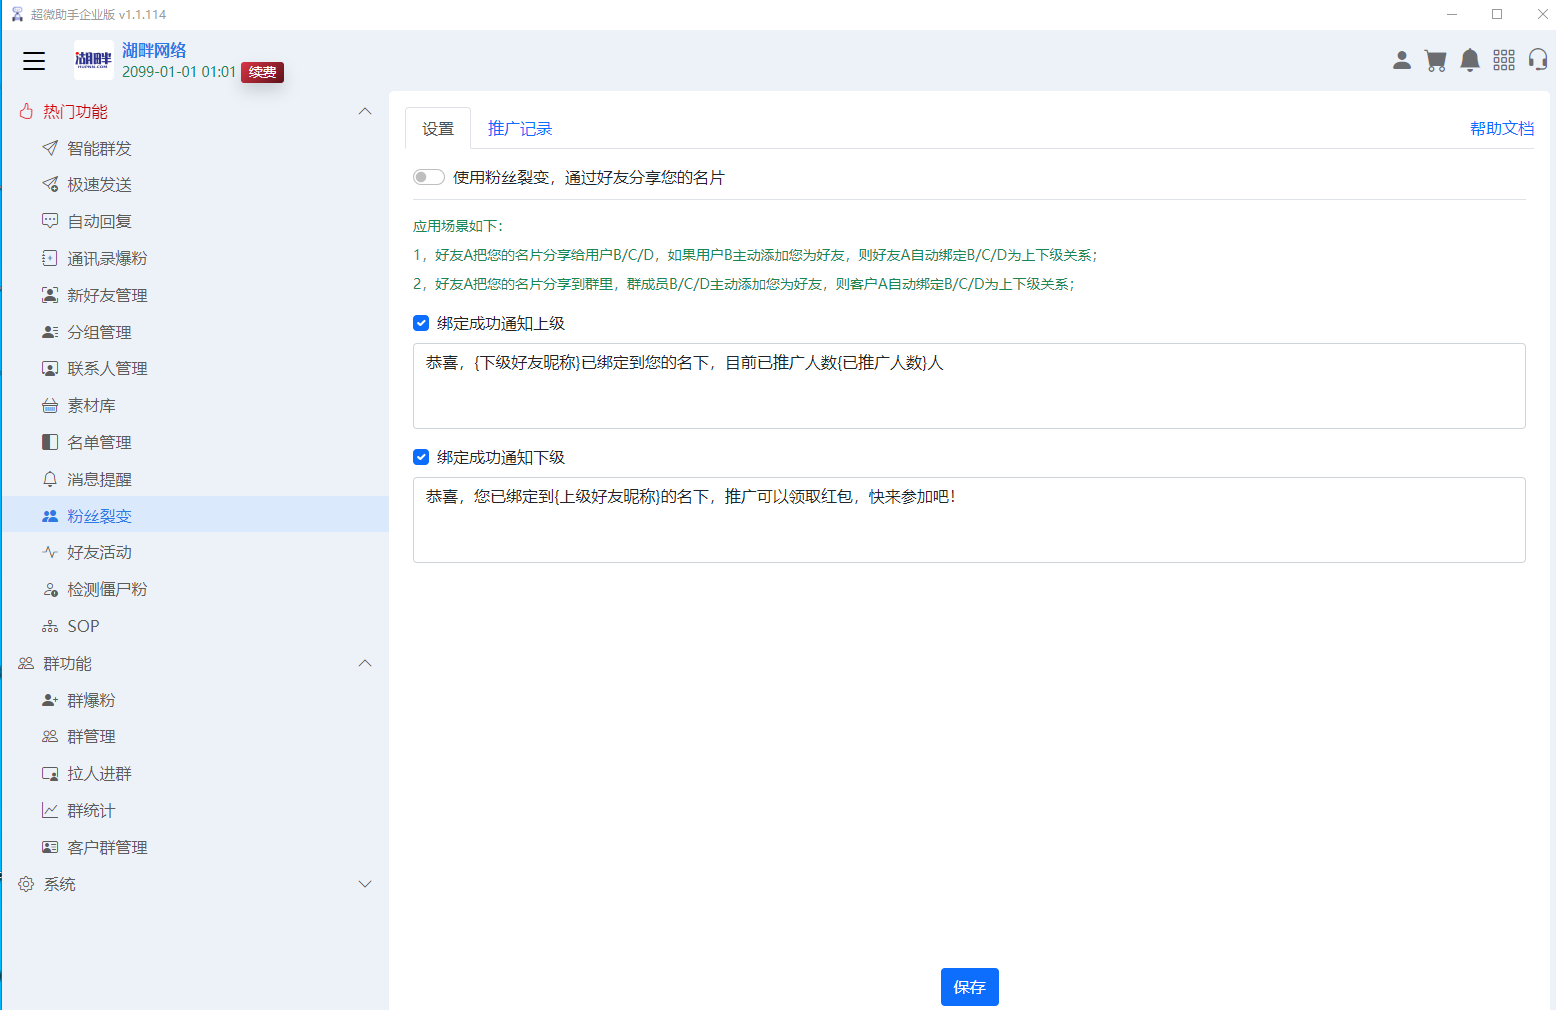
Task: Select the 设置 tab
Action: pyautogui.click(x=437, y=128)
